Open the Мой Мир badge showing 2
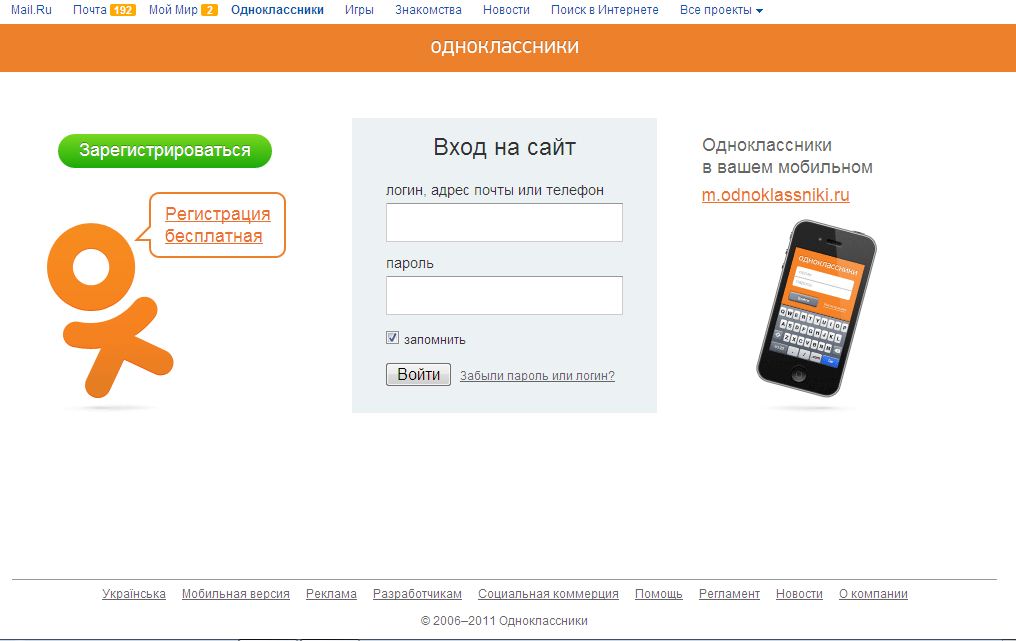The image size is (1016, 641). (x=209, y=10)
